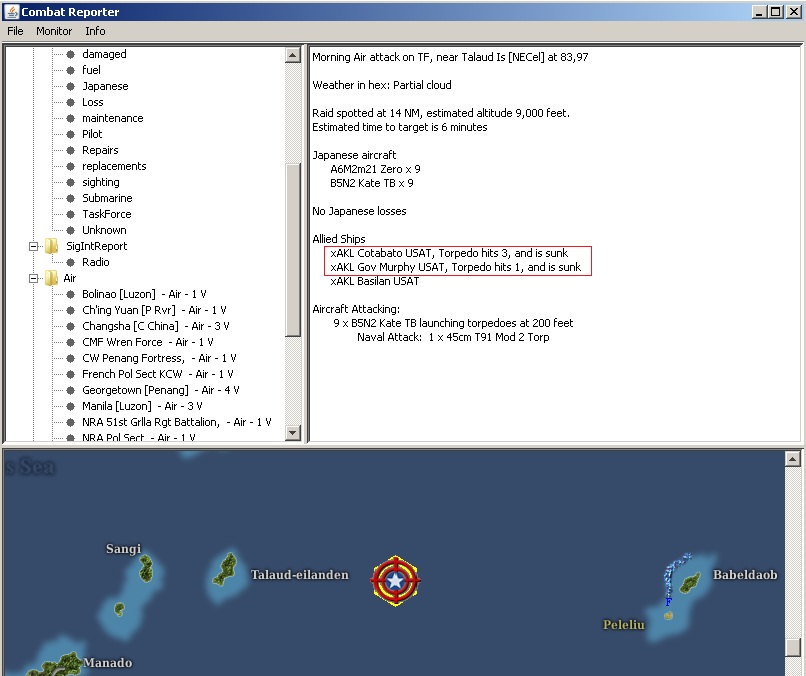Open the Repairs tree entry
This screenshot has width=806, height=676.
coord(100,150)
